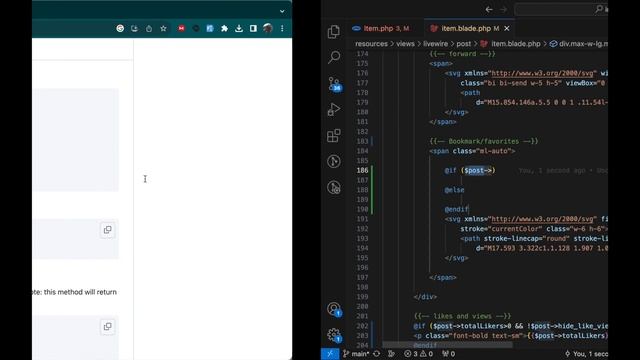Click the red M extension icon

point(181,29)
